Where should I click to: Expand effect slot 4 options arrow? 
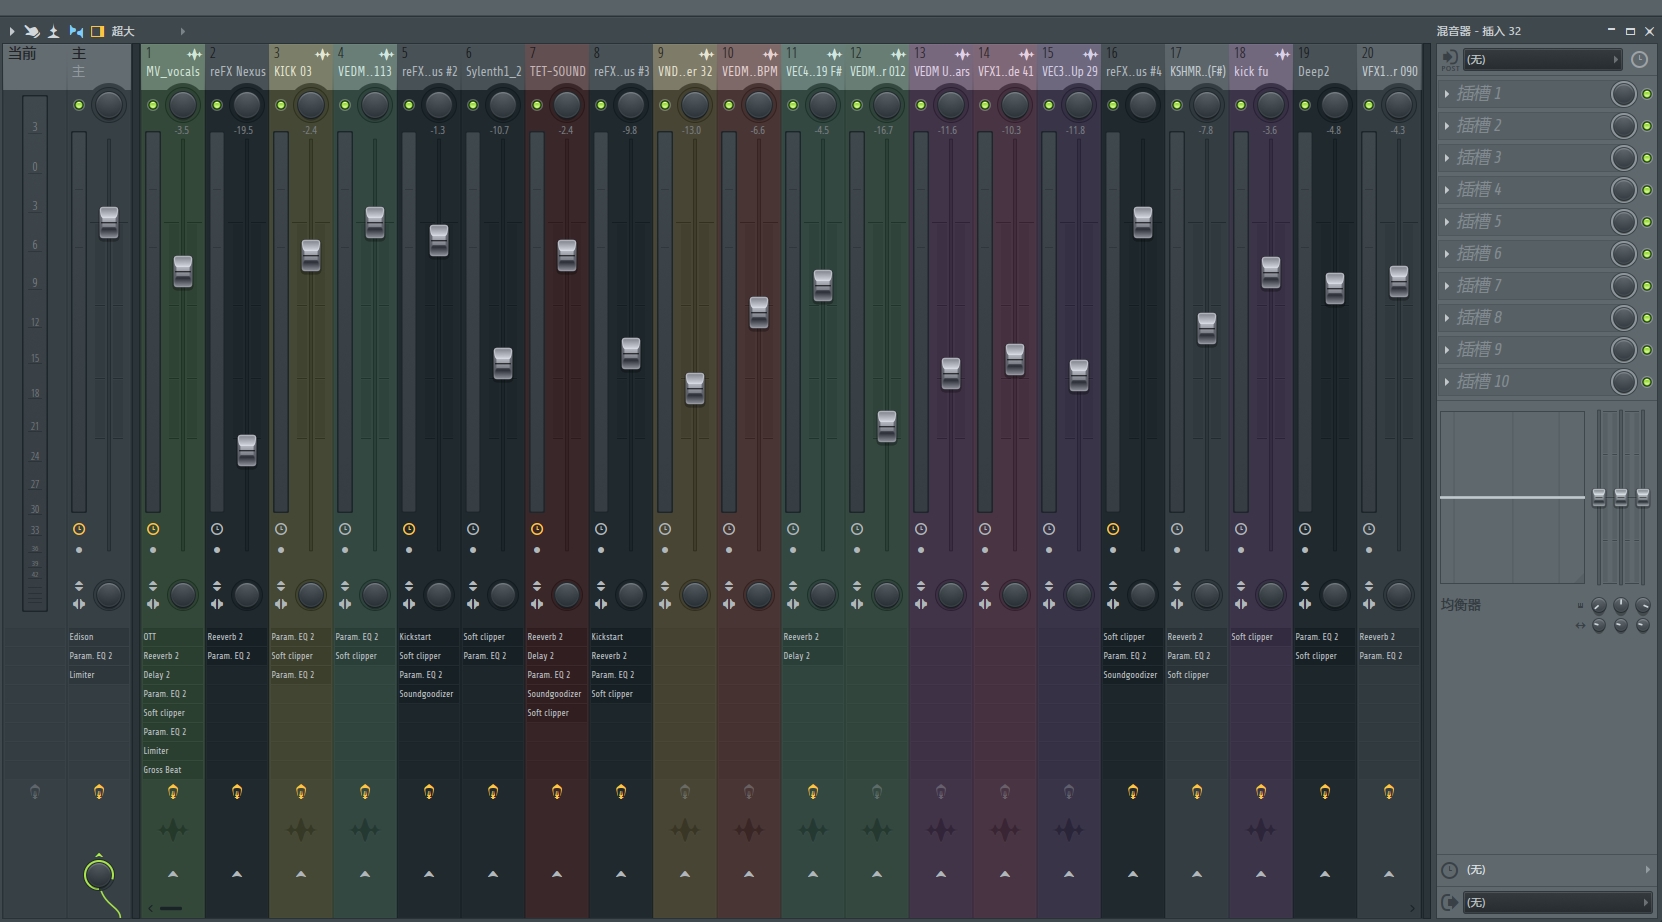[x=1447, y=190]
